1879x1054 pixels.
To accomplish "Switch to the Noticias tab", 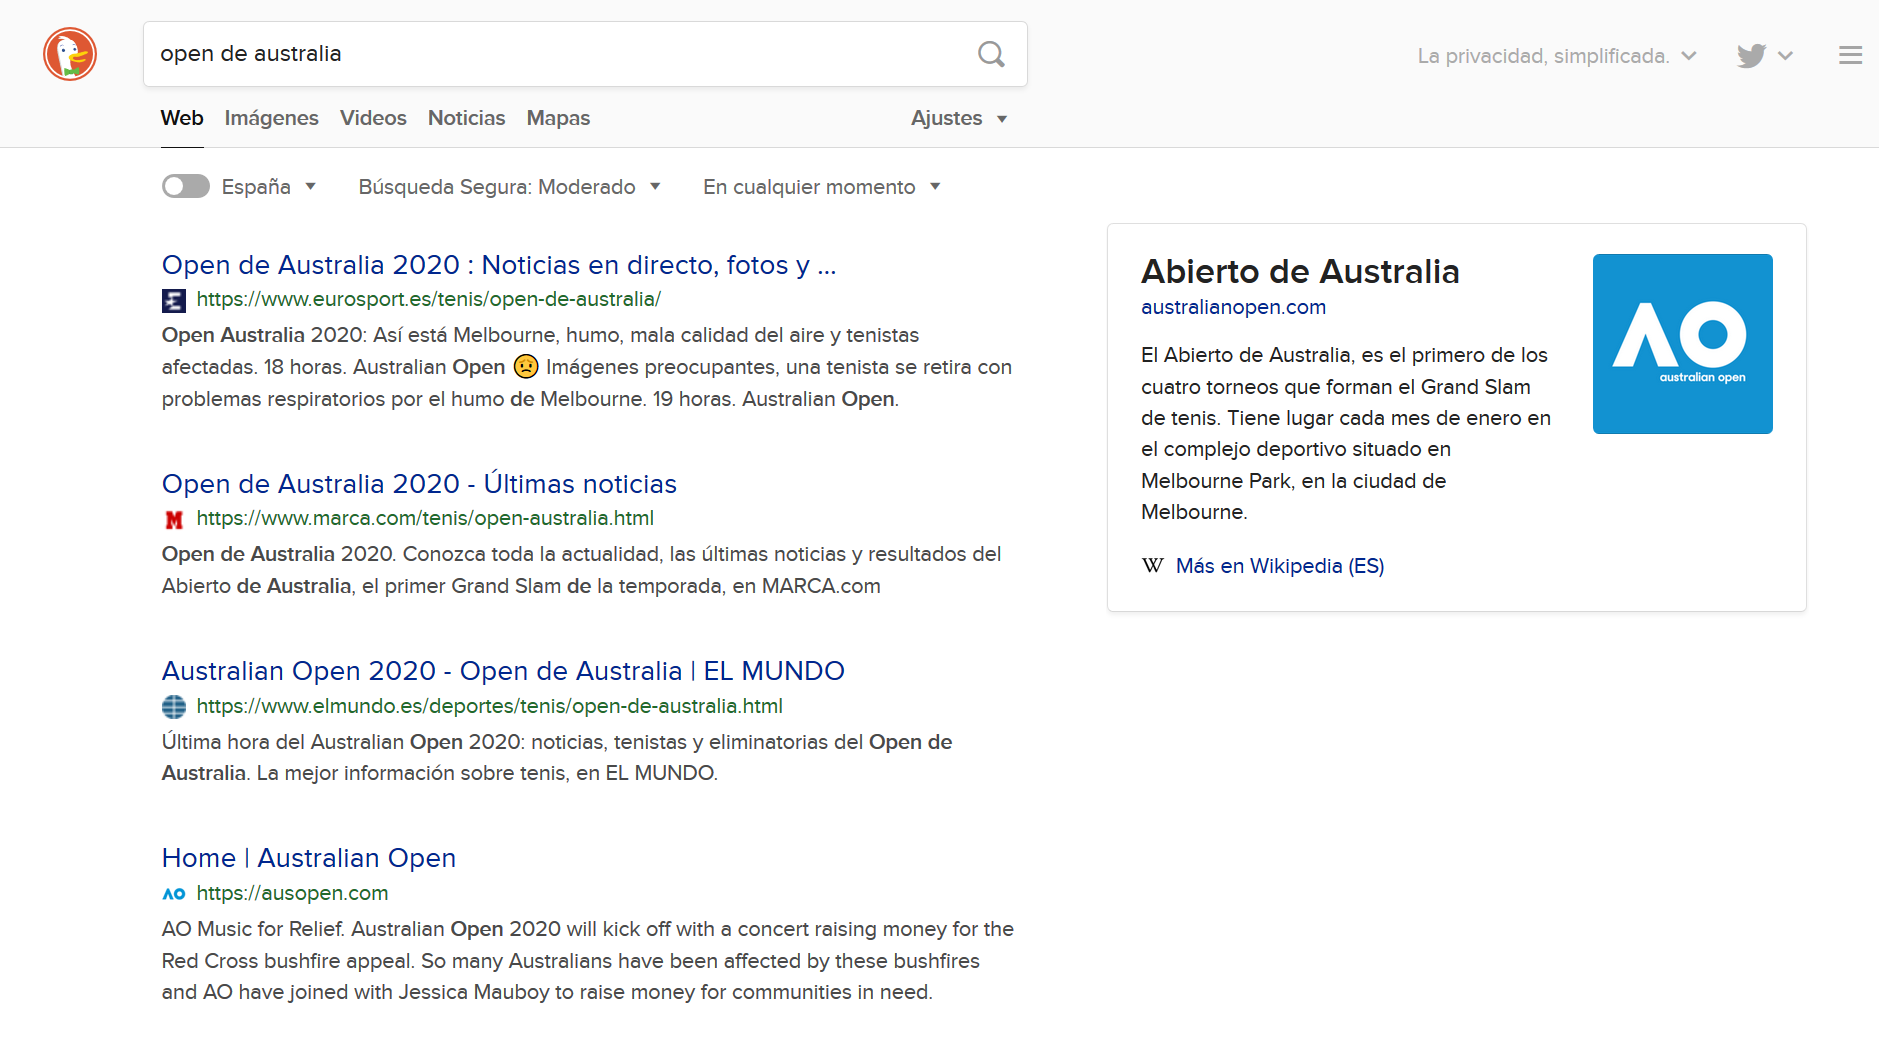I will 466,118.
